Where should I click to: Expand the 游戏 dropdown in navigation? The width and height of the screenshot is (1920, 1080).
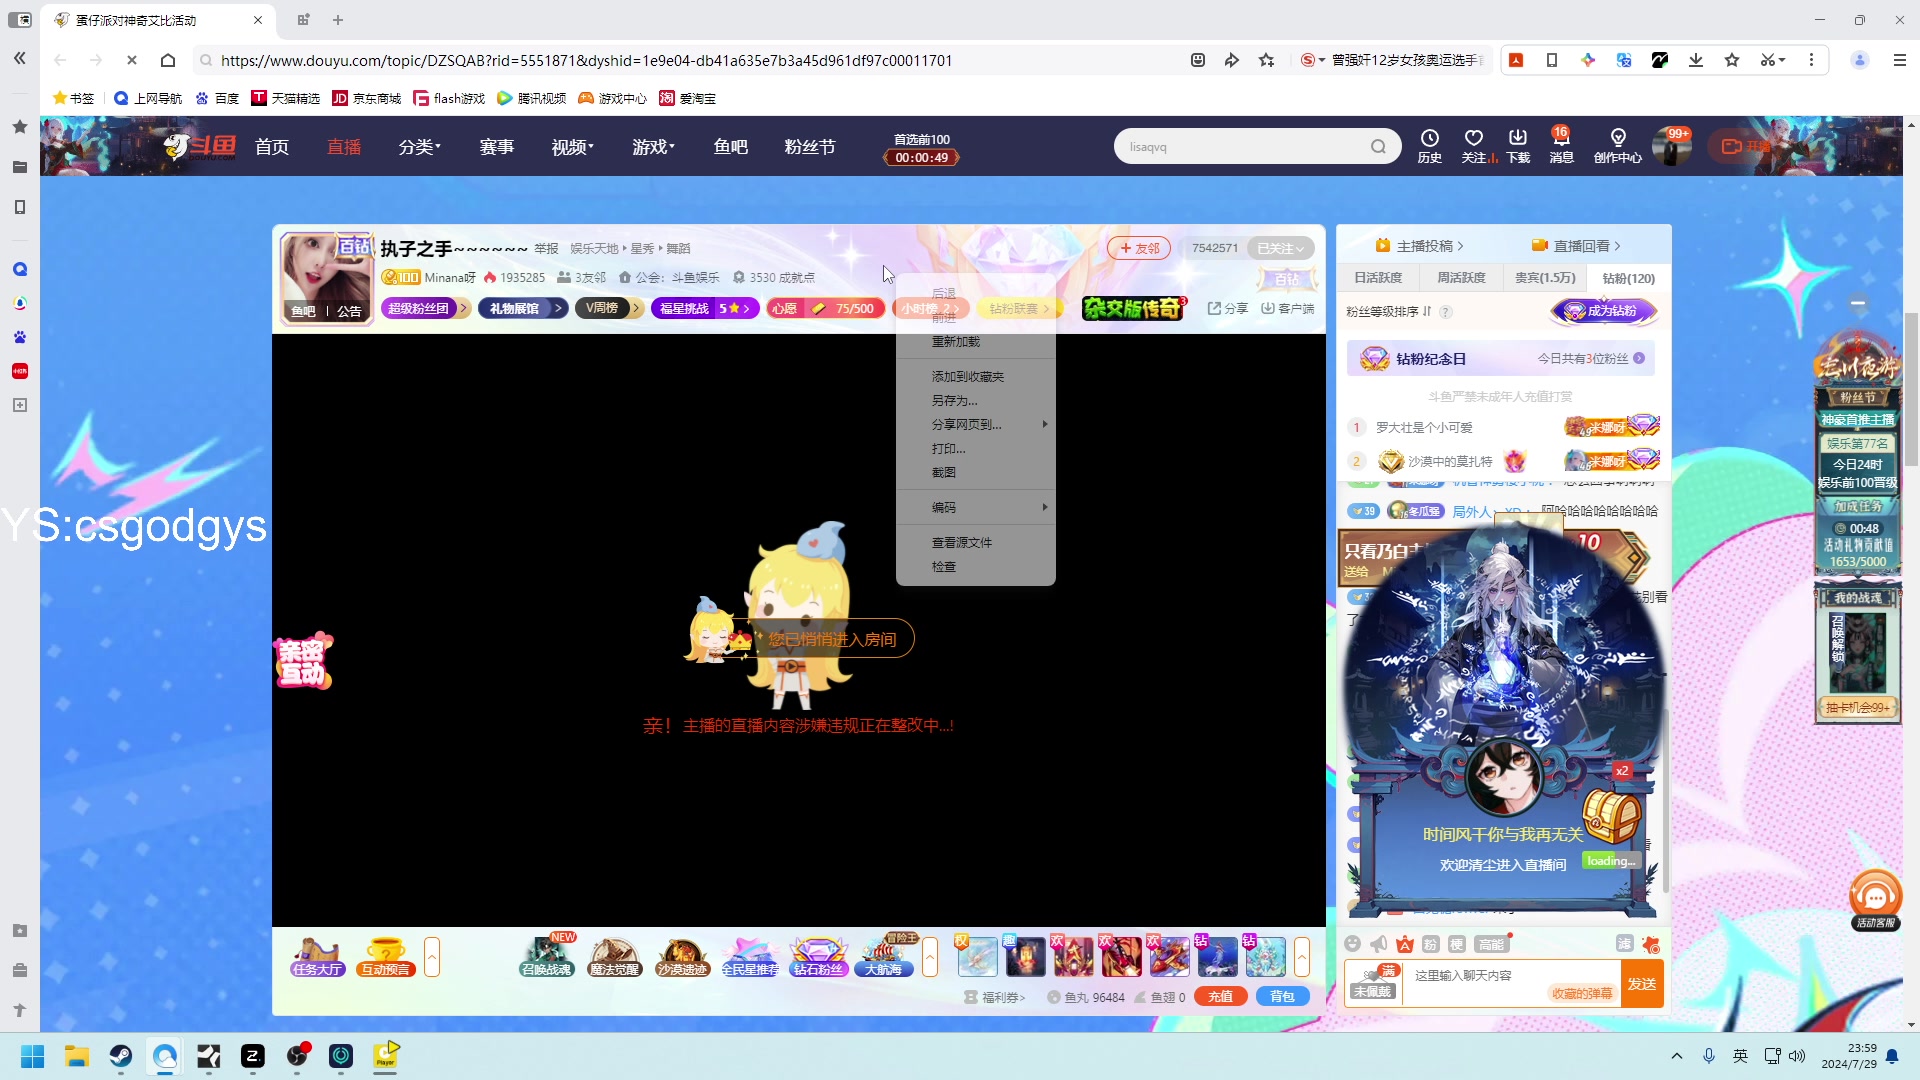click(x=654, y=147)
